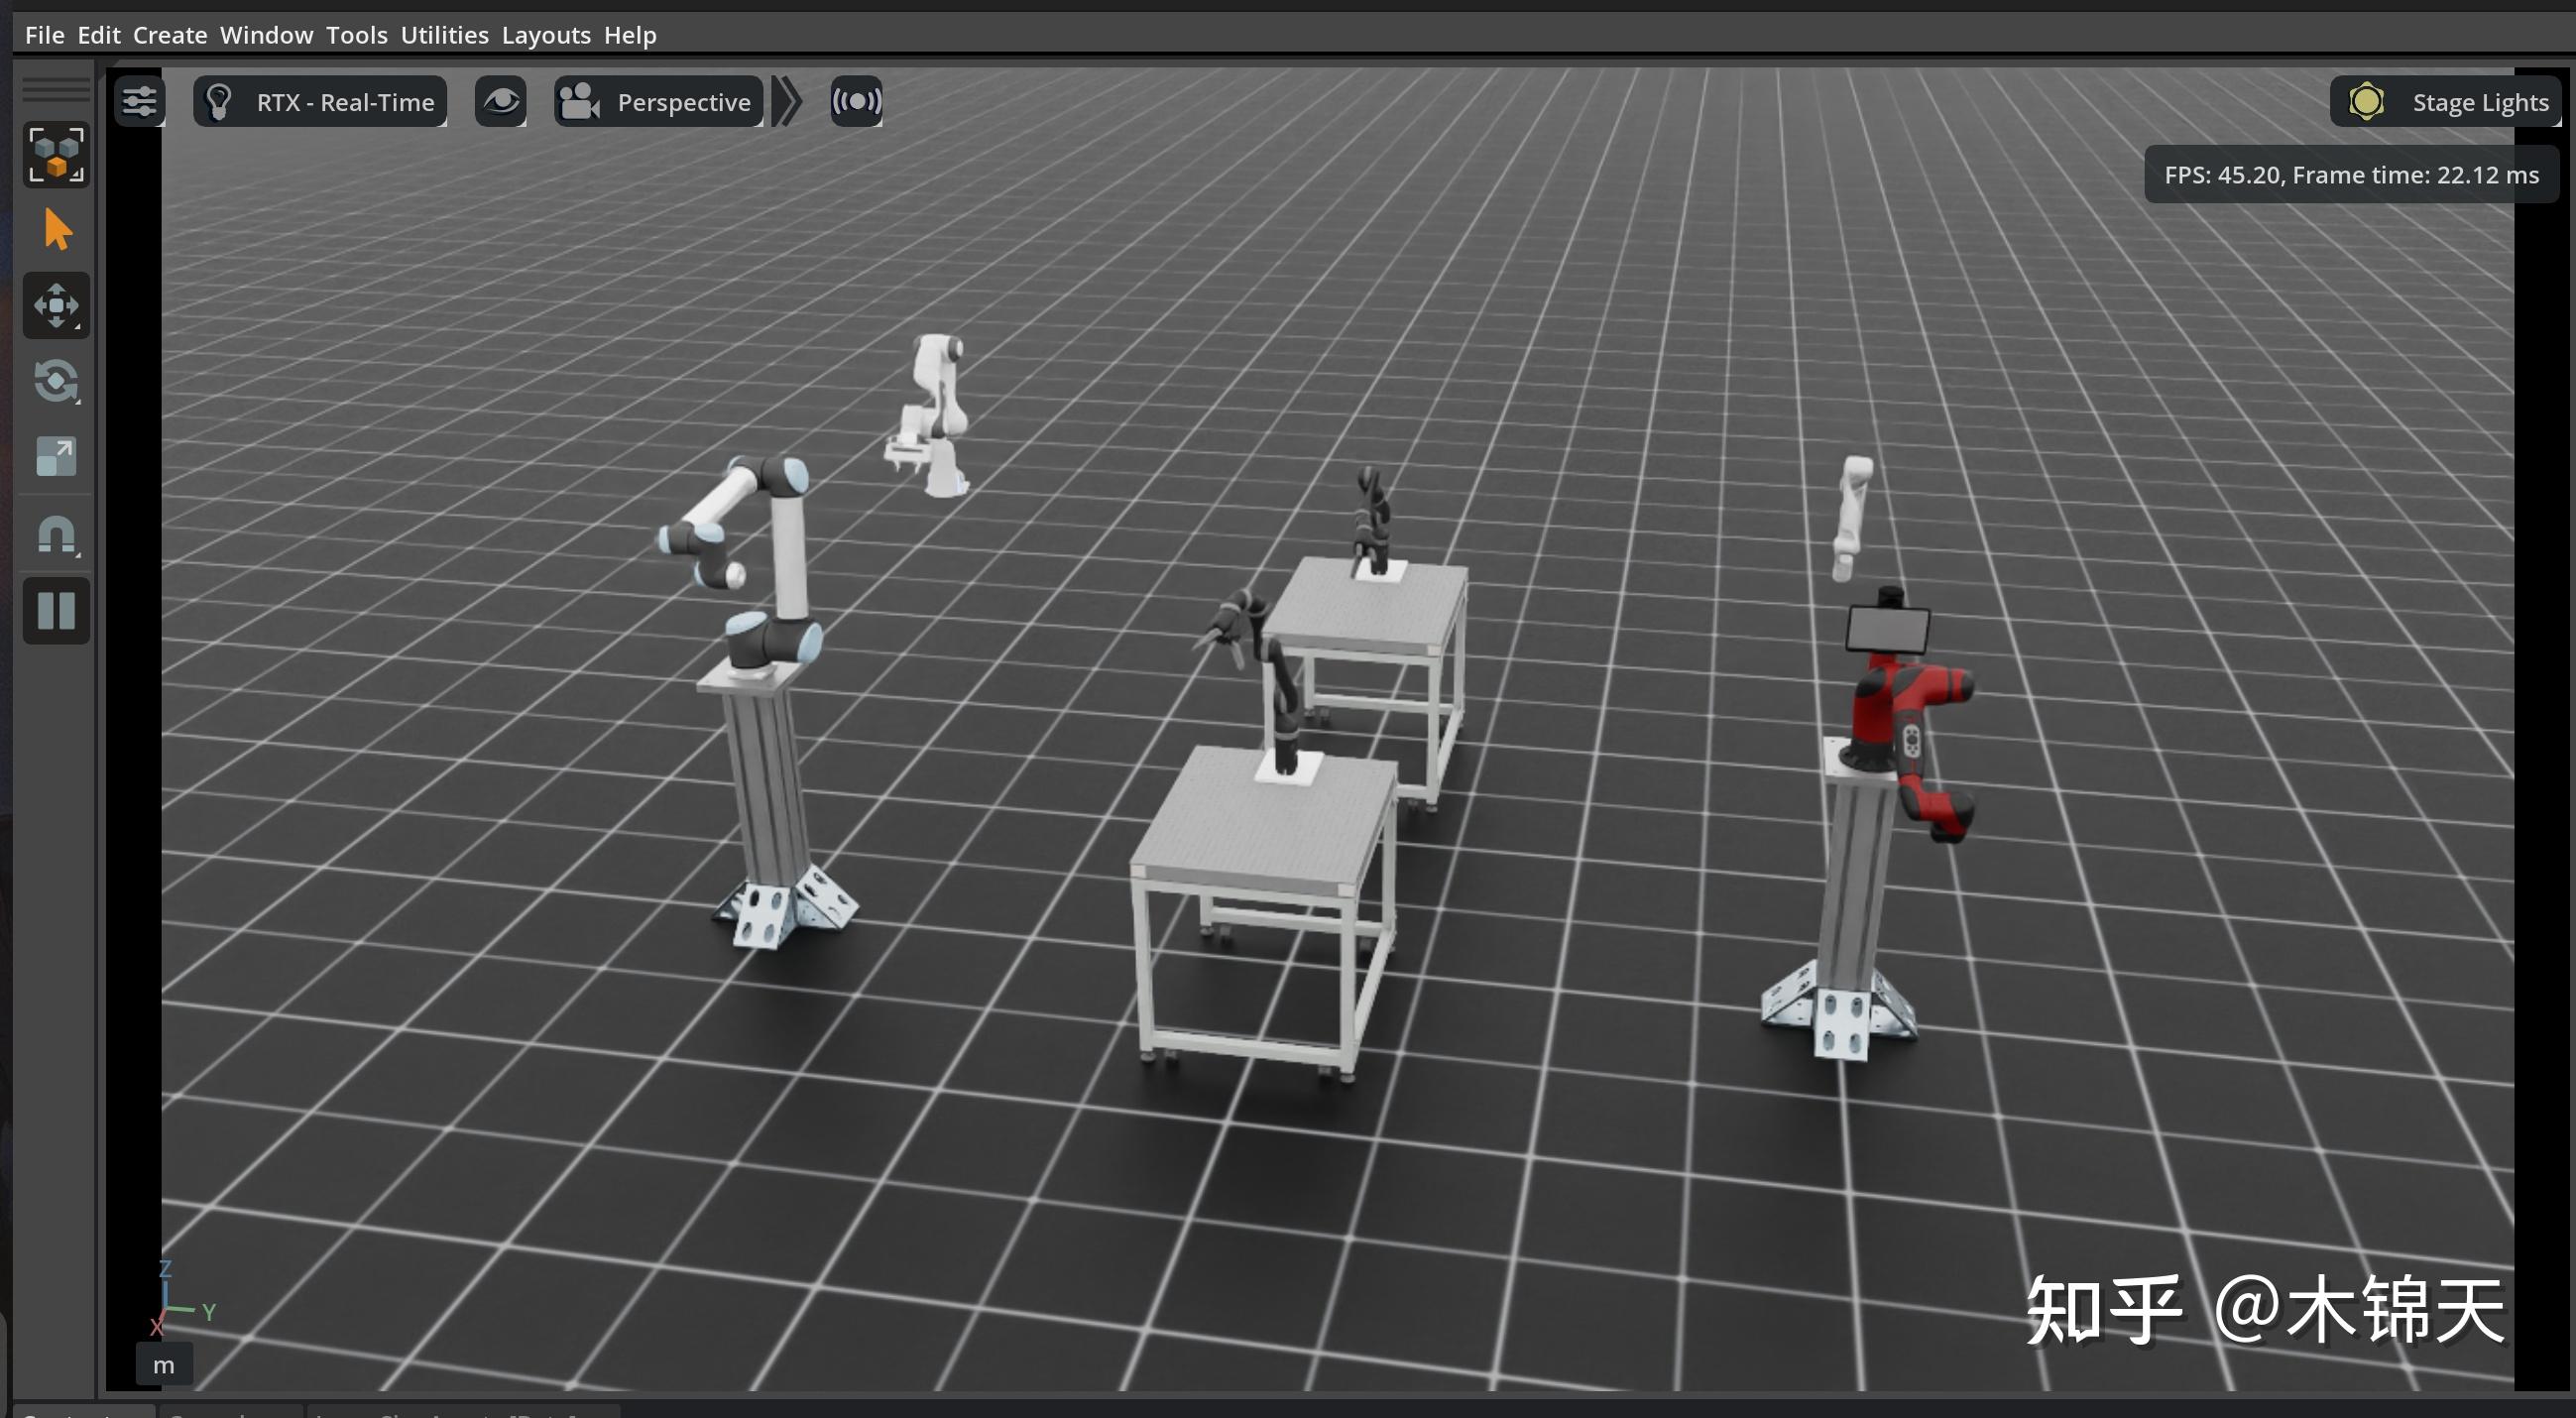Activate the Rotate tool

point(56,382)
